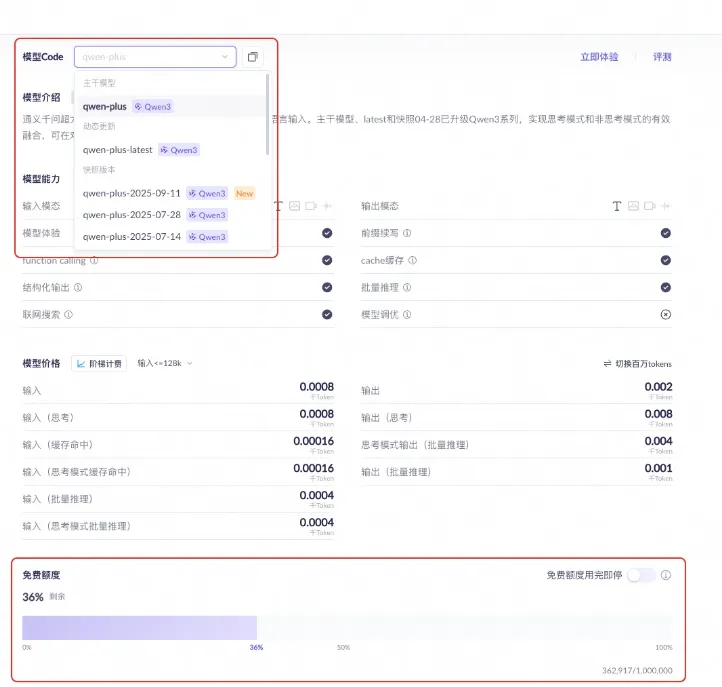Image resolution: width=722 pixels, height=687 pixels.
Task: Click the checkmark for 批量推理 row
Action: tap(666, 287)
